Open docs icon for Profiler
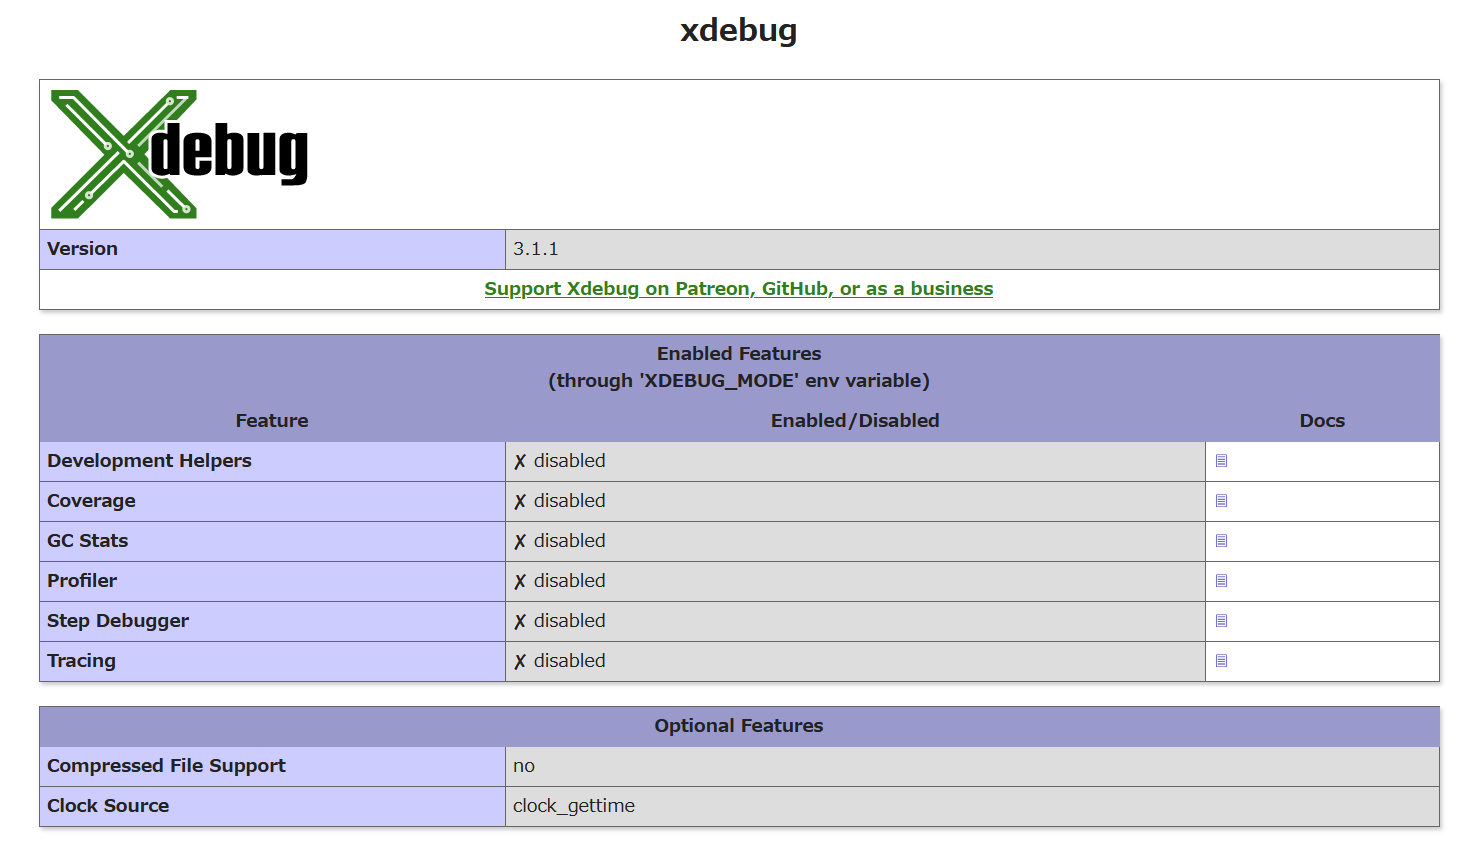Viewport: 1479px width, 842px height. tap(1221, 581)
